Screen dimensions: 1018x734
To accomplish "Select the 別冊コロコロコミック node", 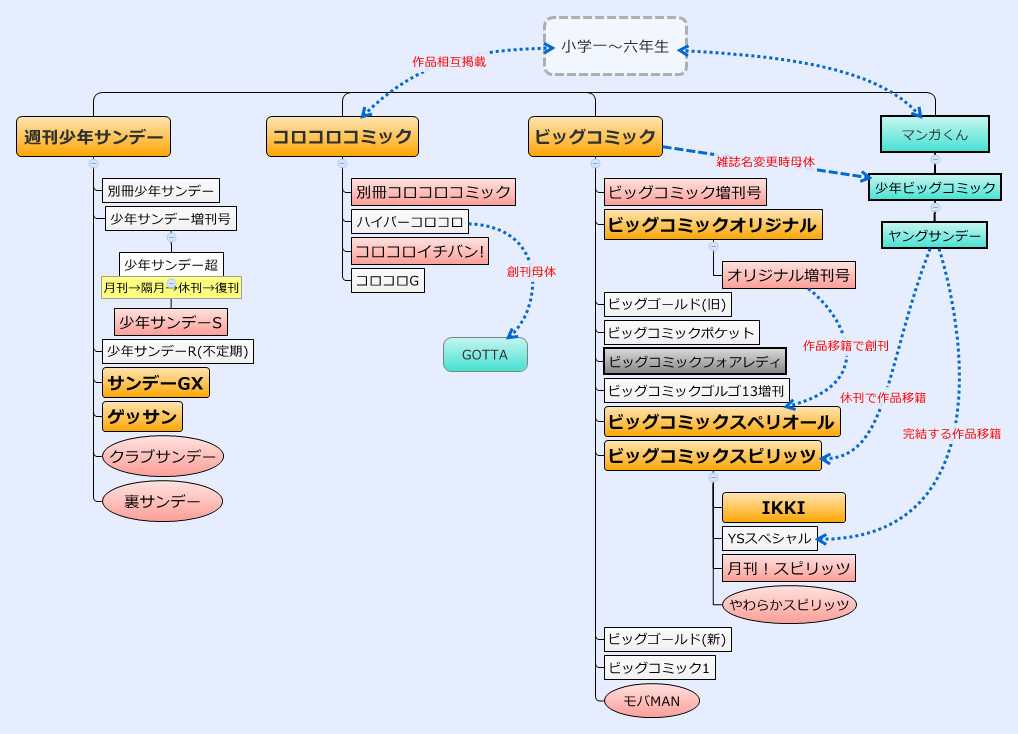I will pos(433,192).
